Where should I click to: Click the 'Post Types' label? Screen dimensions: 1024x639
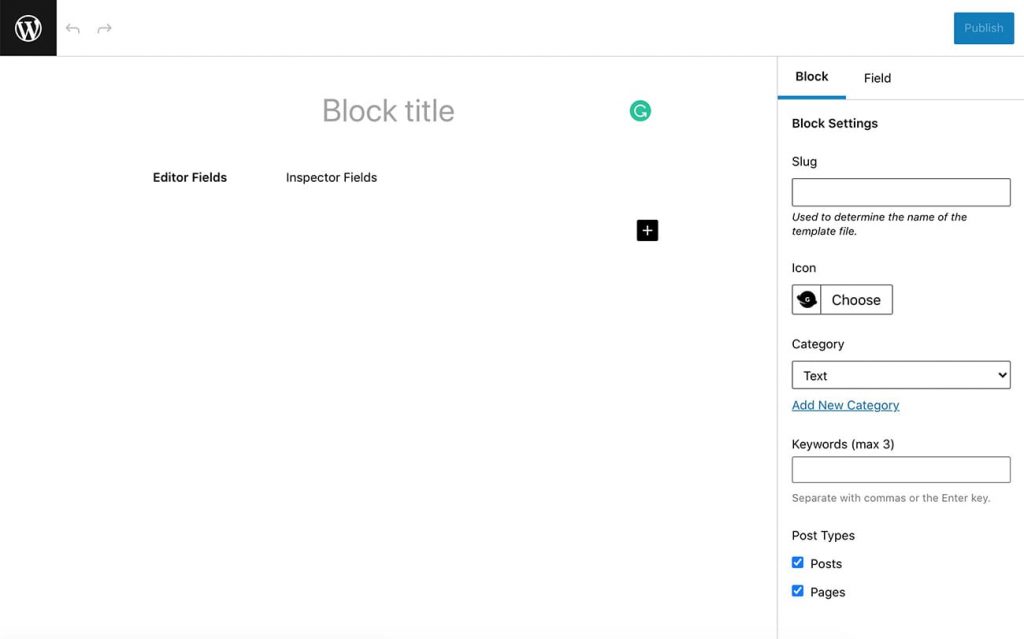click(x=823, y=535)
